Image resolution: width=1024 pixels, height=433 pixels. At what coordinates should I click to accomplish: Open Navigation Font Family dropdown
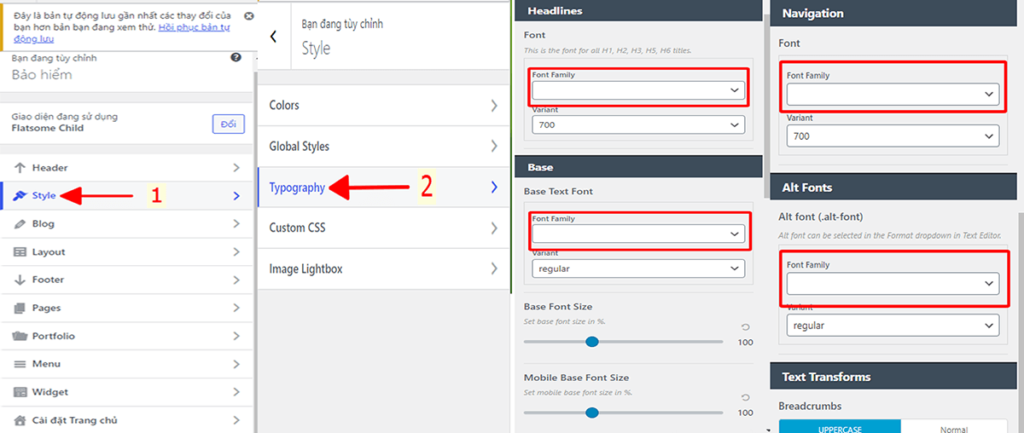(892, 94)
